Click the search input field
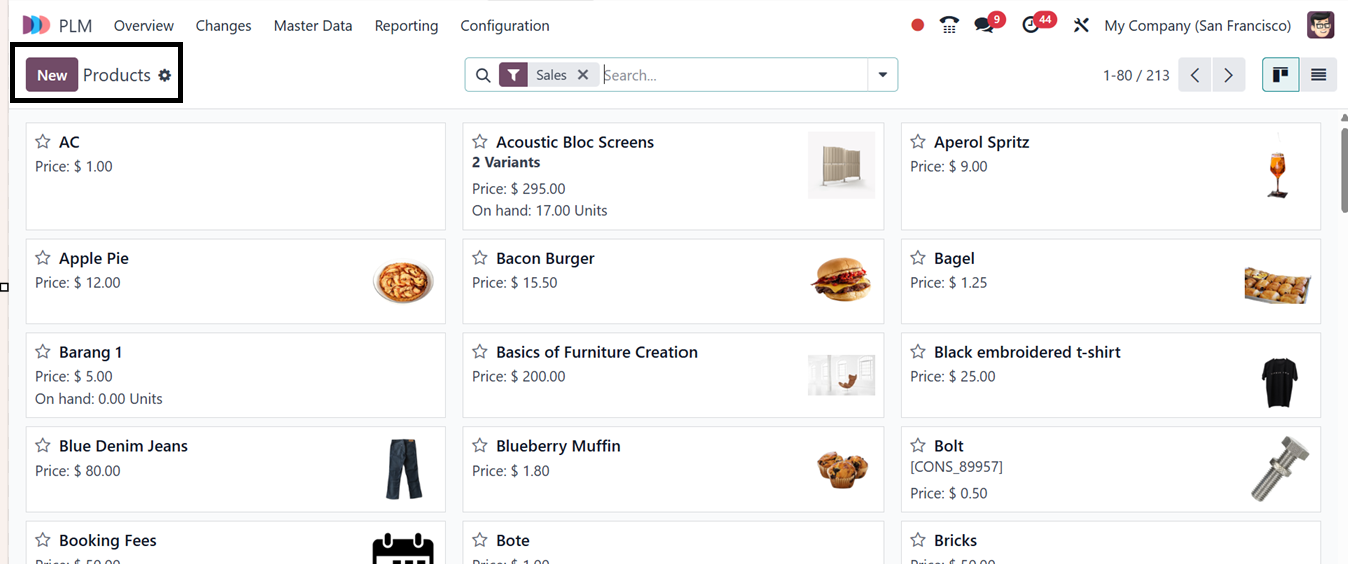Image resolution: width=1348 pixels, height=564 pixels. coord(733,75)
